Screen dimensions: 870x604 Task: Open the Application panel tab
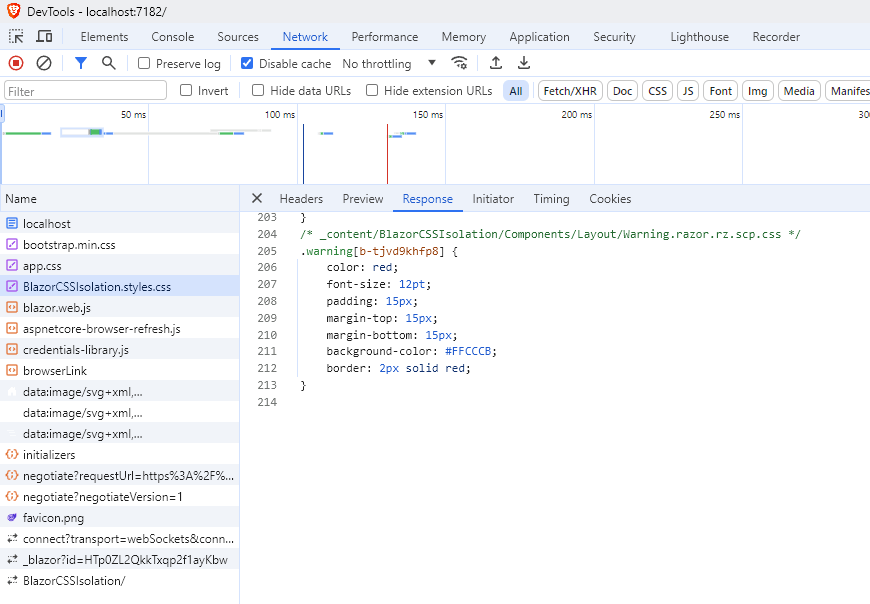click(x=539, y=37)
